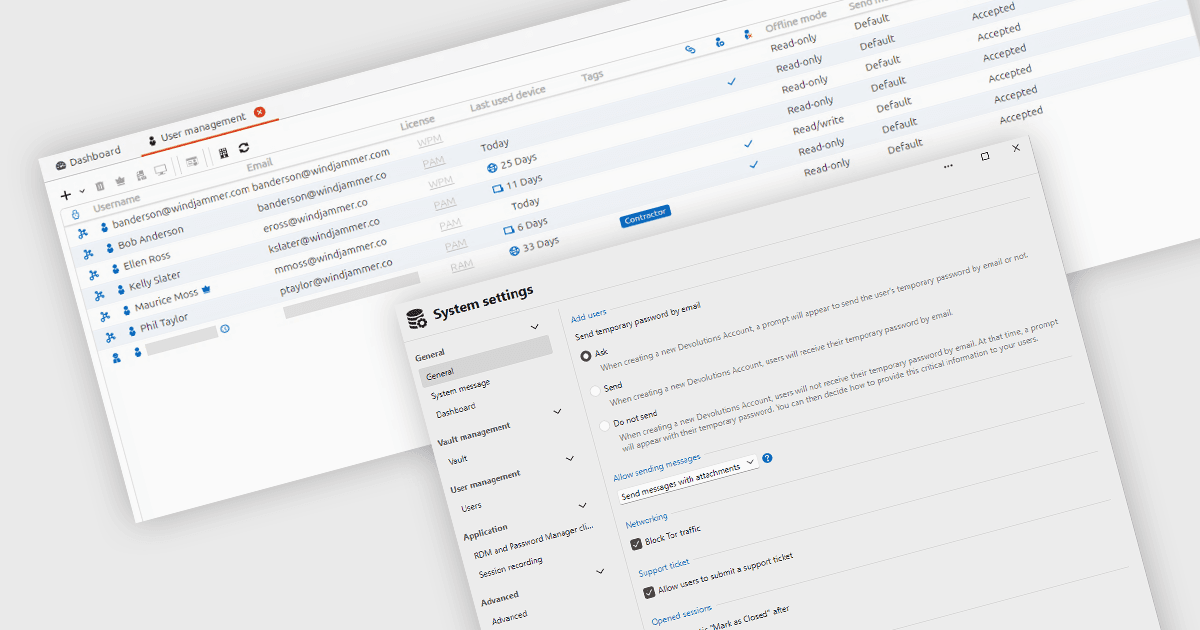1200x630 pixels.
Task: Open the dropdown arrow beside the plus icon
Action: (81, 192)
